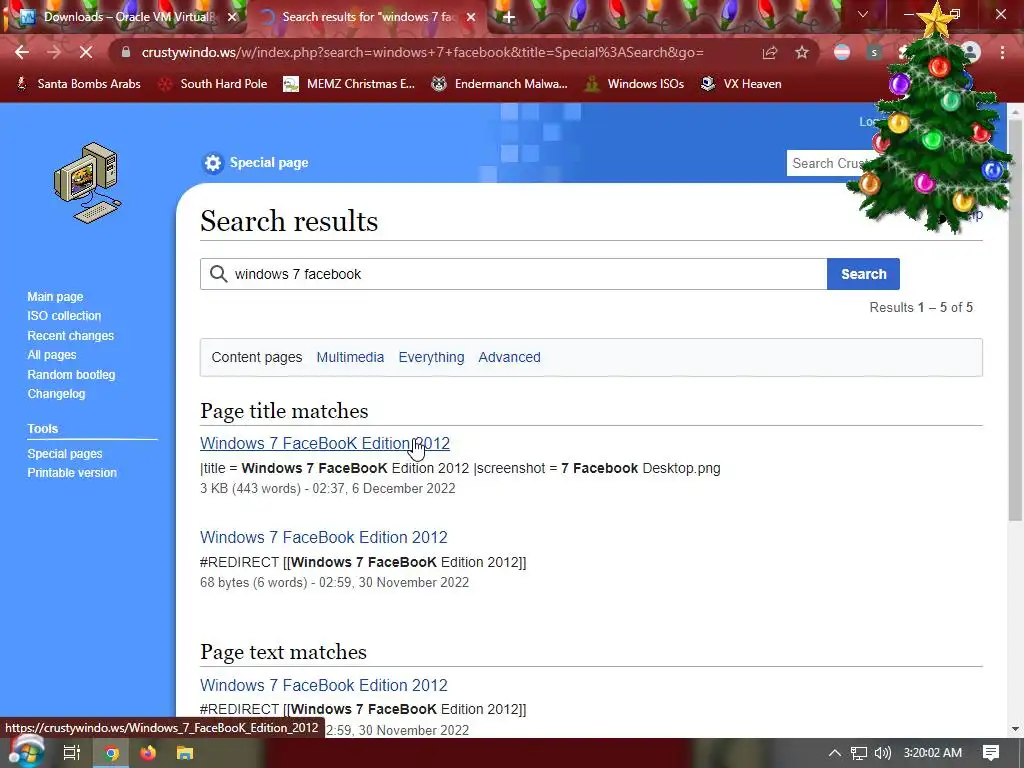Viewport: 1024px width, 768px height.
Task: Click the site computer logo
Action: click(x=88, y=182)
